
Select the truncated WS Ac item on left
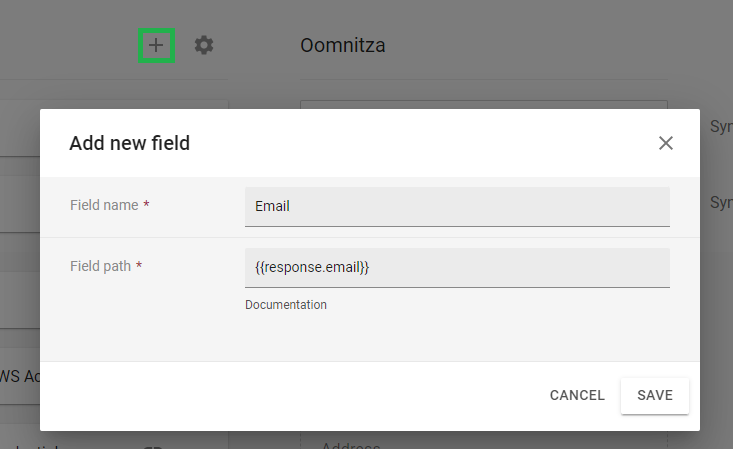[20, 377]
